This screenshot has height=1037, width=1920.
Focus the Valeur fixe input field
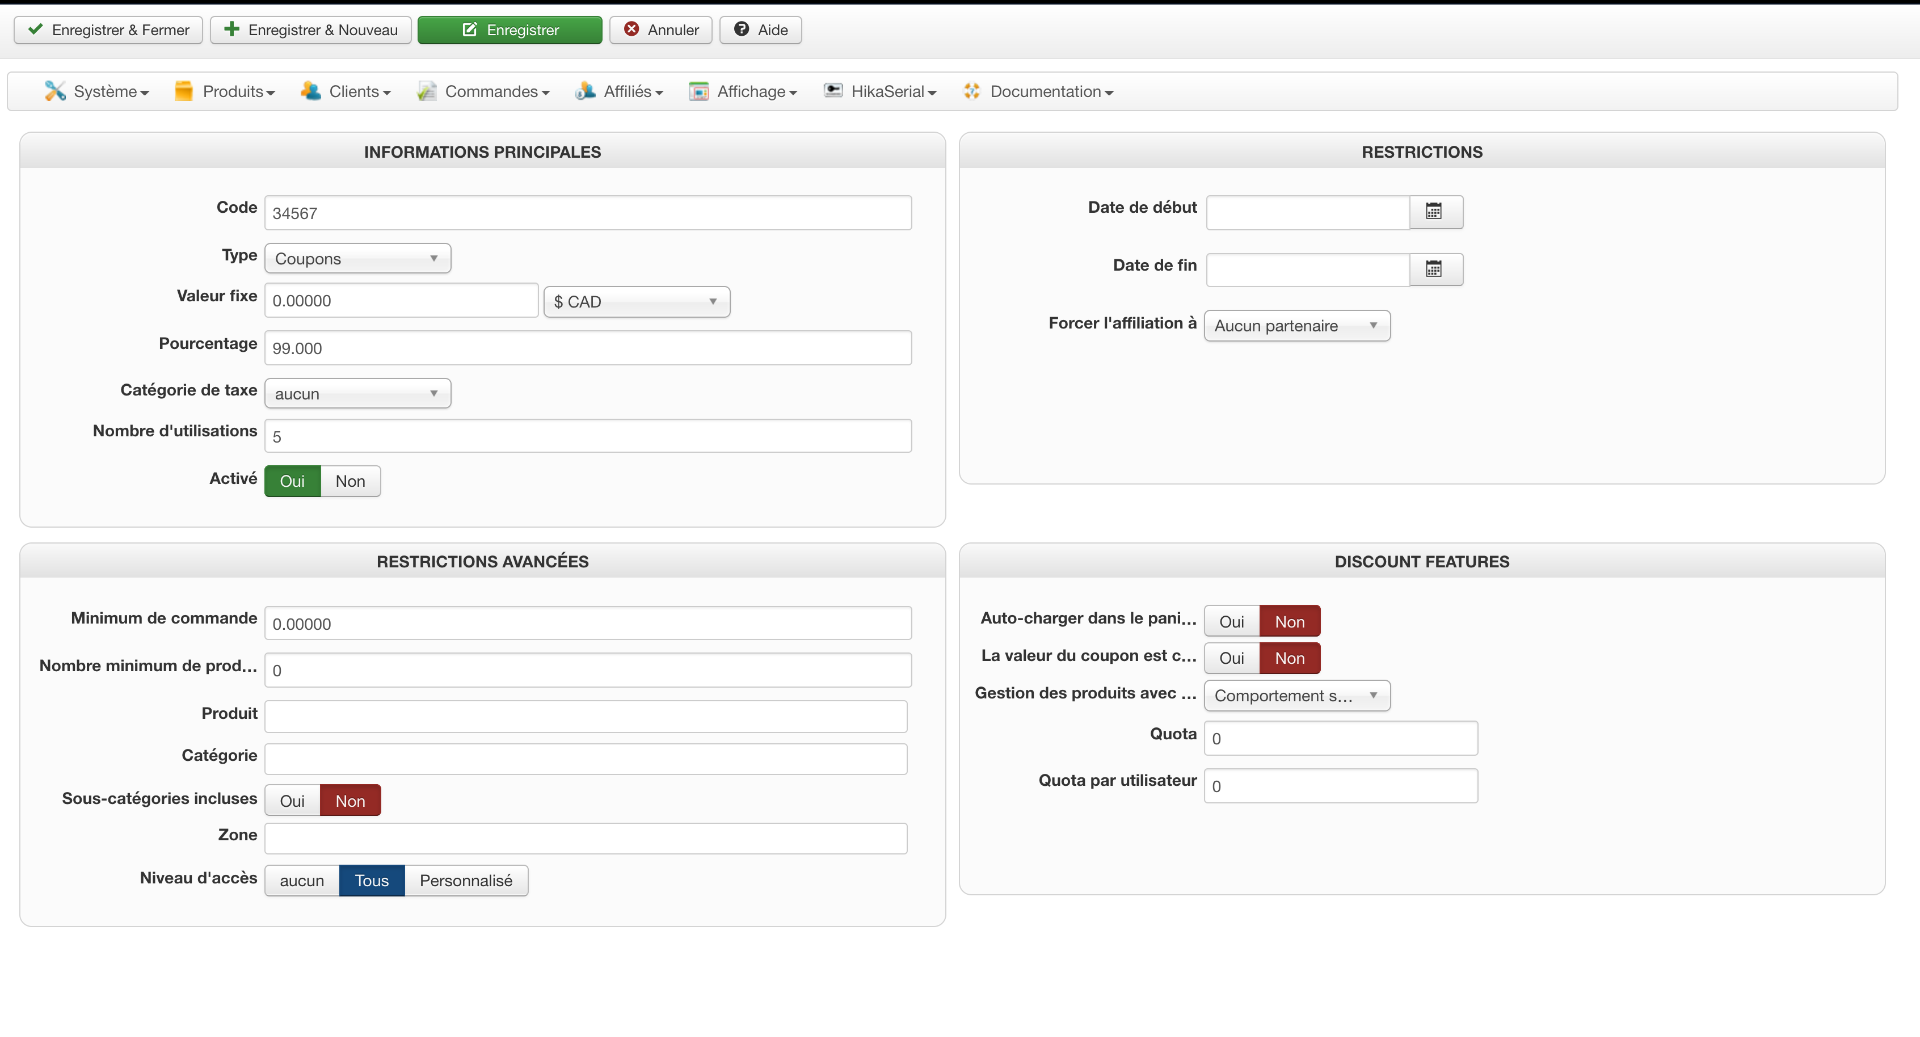[x=401, y=301]
